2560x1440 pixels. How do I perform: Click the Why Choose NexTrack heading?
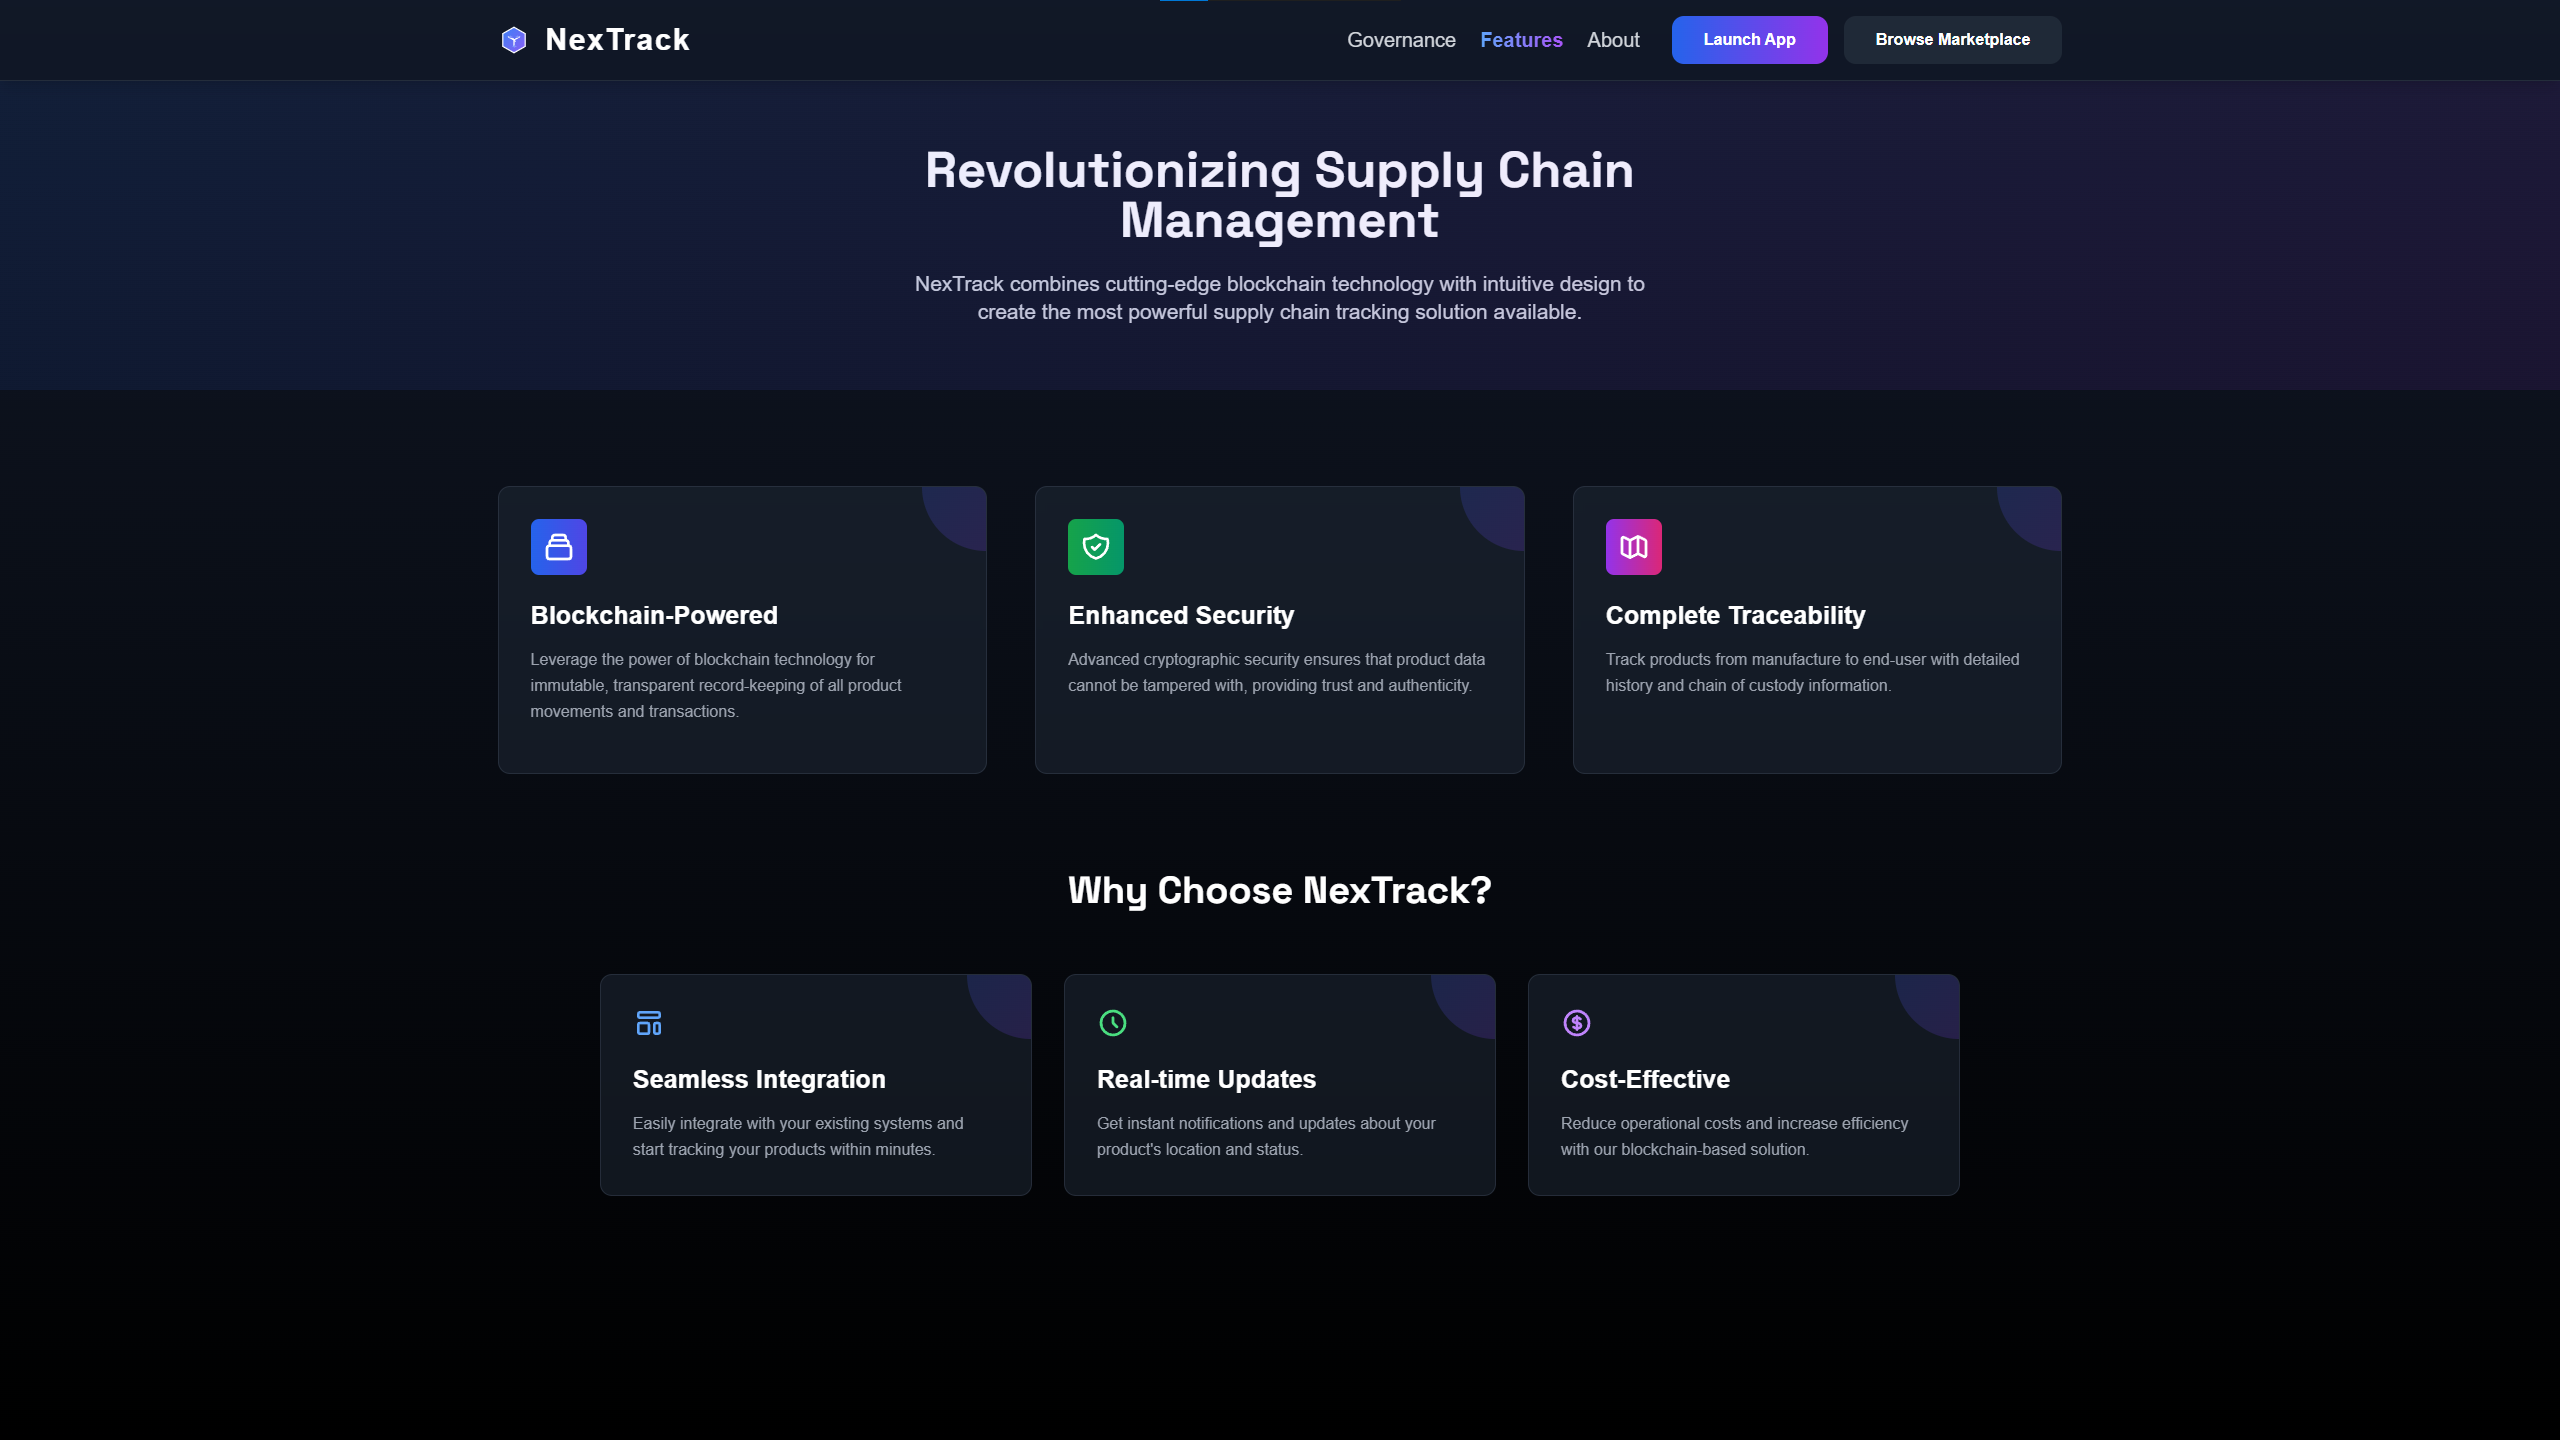[x=1279, y=890]
